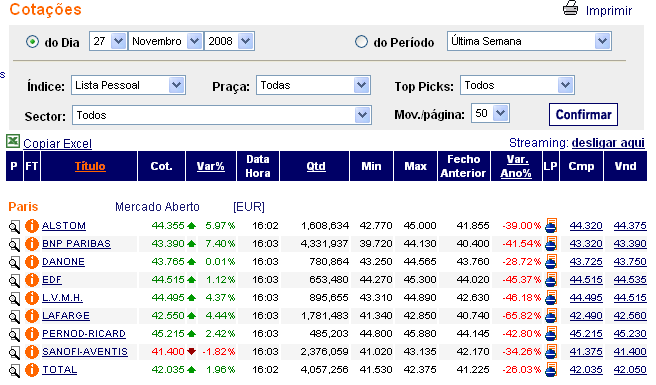
Task: Click the Excel icon next to Copiar Excel
Action: coord(13,141)
